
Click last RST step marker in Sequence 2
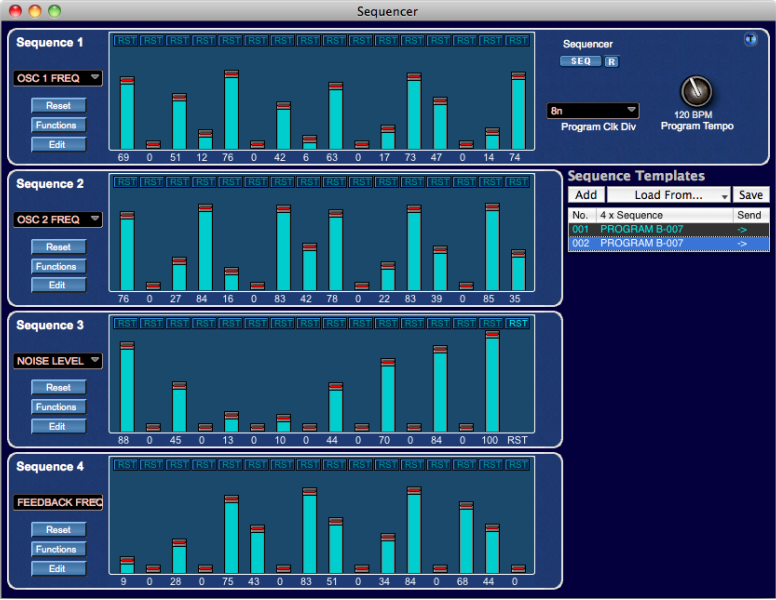[517, 182]
